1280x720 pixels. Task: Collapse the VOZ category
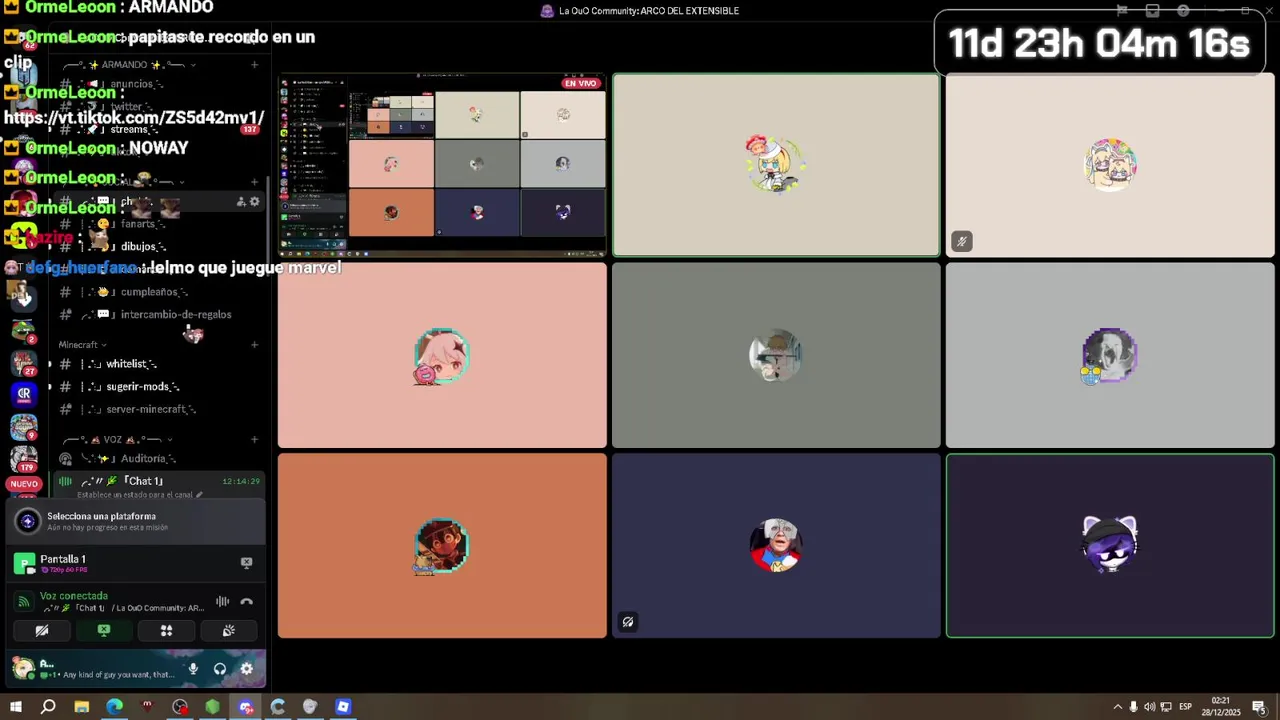[x=118, y=439]
